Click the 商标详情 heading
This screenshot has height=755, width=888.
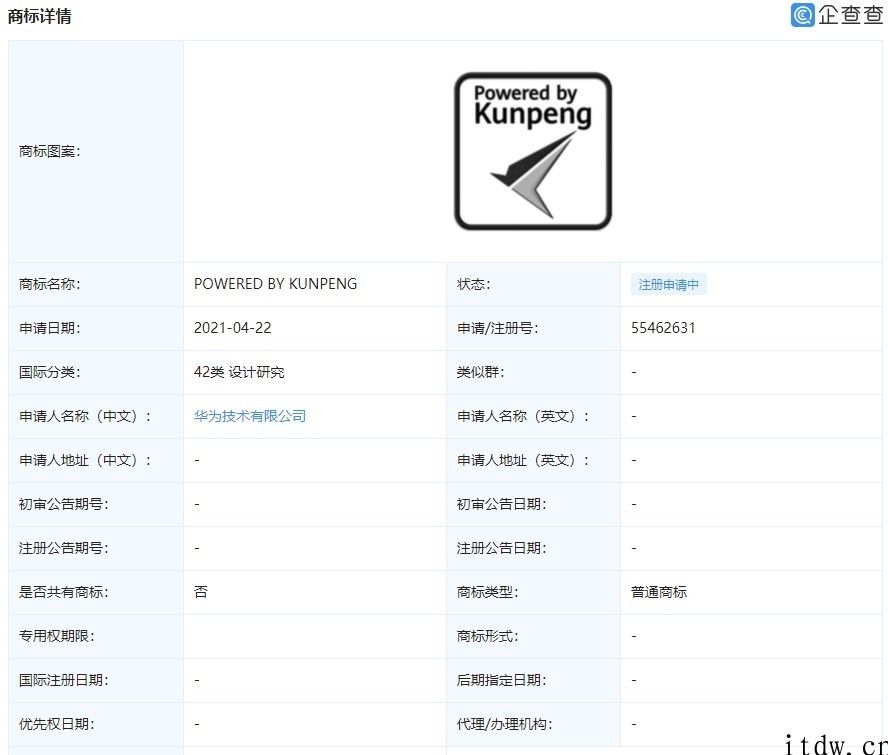(39, 16)
